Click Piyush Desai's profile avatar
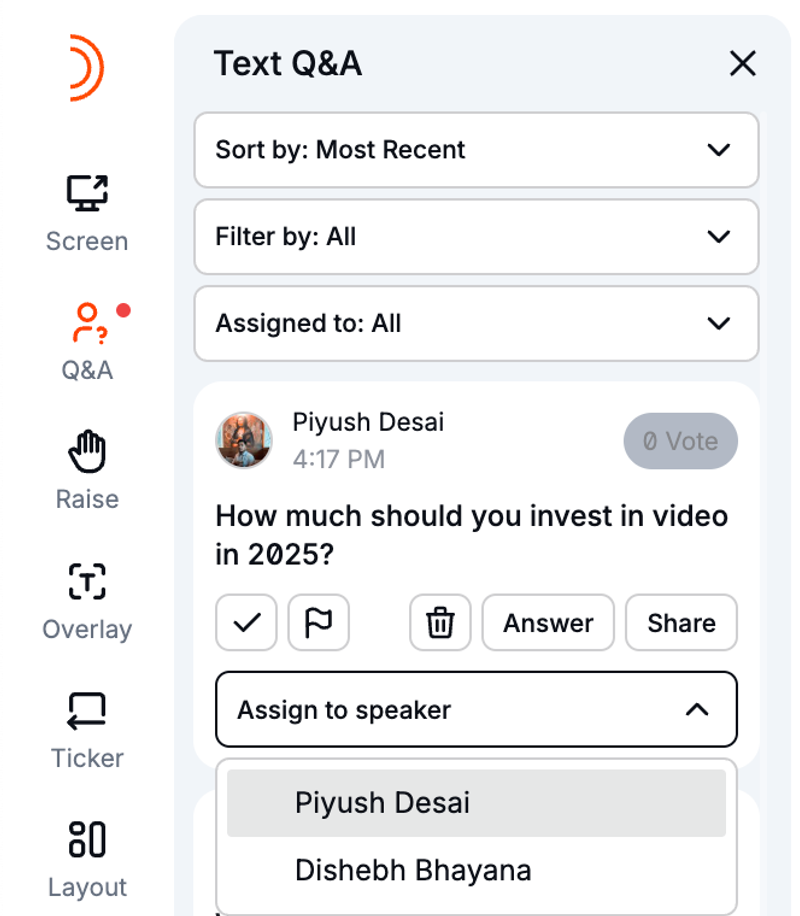Viewport: 800px width, 916px height. tap(244, 440)
